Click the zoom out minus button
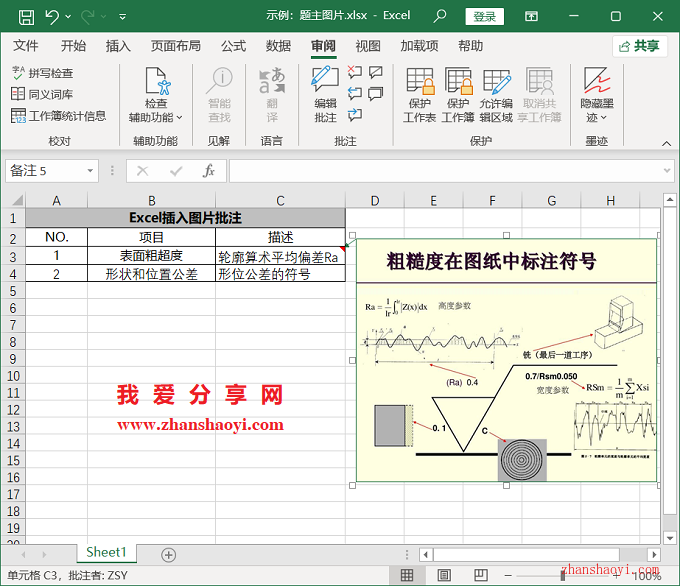Viewport: 680px width, 586px height. [508, 576]
